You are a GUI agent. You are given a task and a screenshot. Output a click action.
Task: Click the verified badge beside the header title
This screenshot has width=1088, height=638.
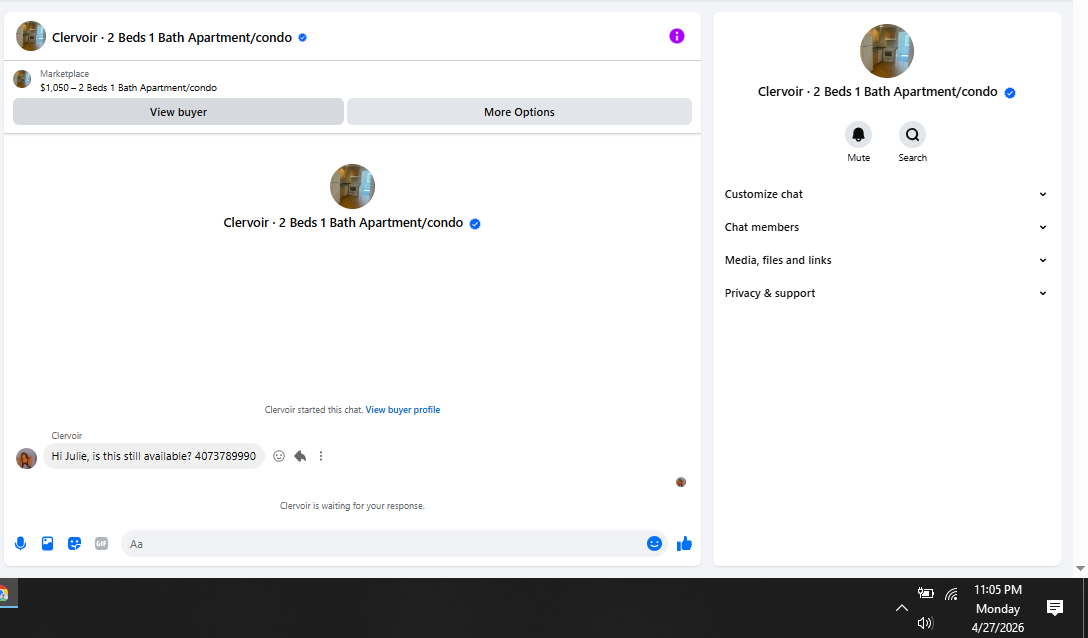[303, 37]
